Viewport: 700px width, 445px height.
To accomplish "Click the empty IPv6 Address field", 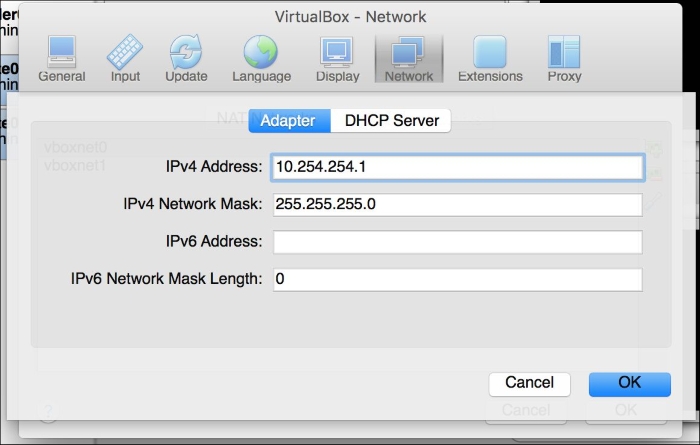I will point(458,242).
